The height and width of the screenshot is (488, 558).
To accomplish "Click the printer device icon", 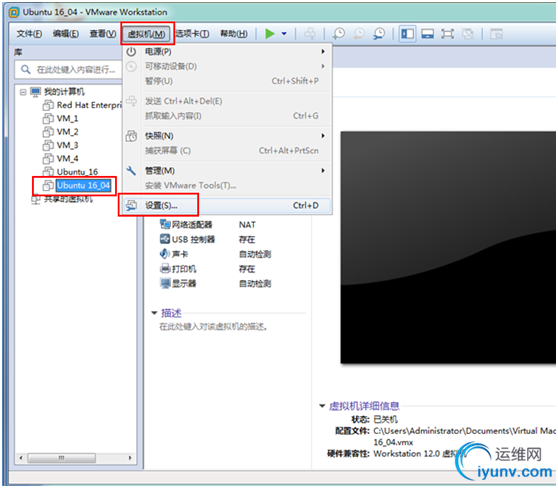I will (165, 268).
